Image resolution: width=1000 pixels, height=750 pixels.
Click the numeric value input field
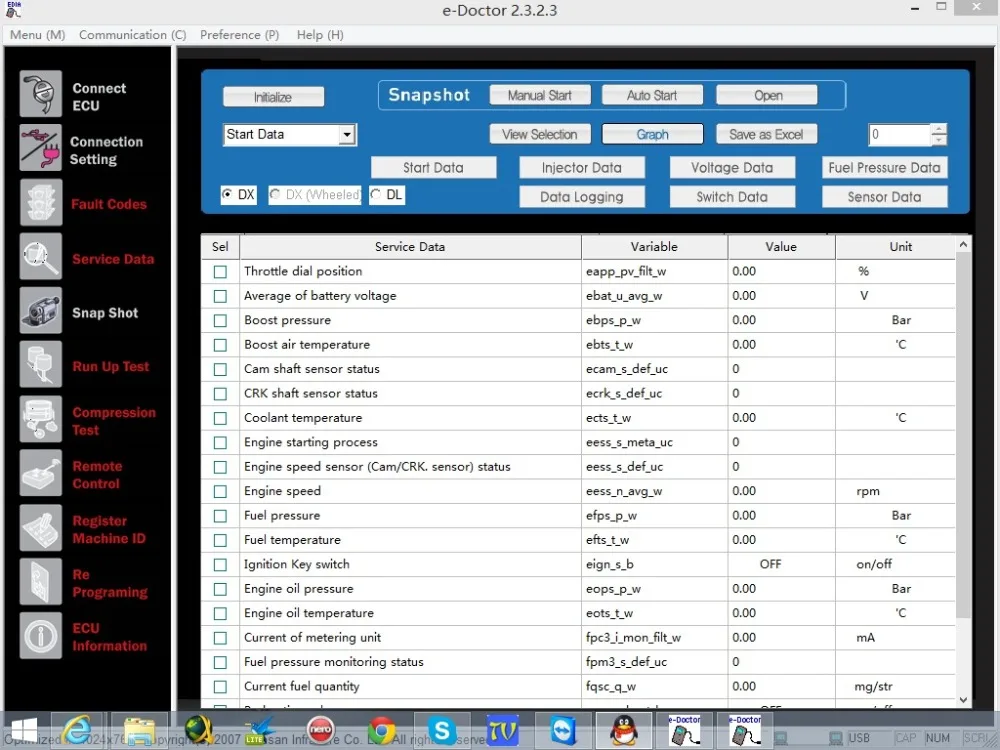[x=899, y=135]
